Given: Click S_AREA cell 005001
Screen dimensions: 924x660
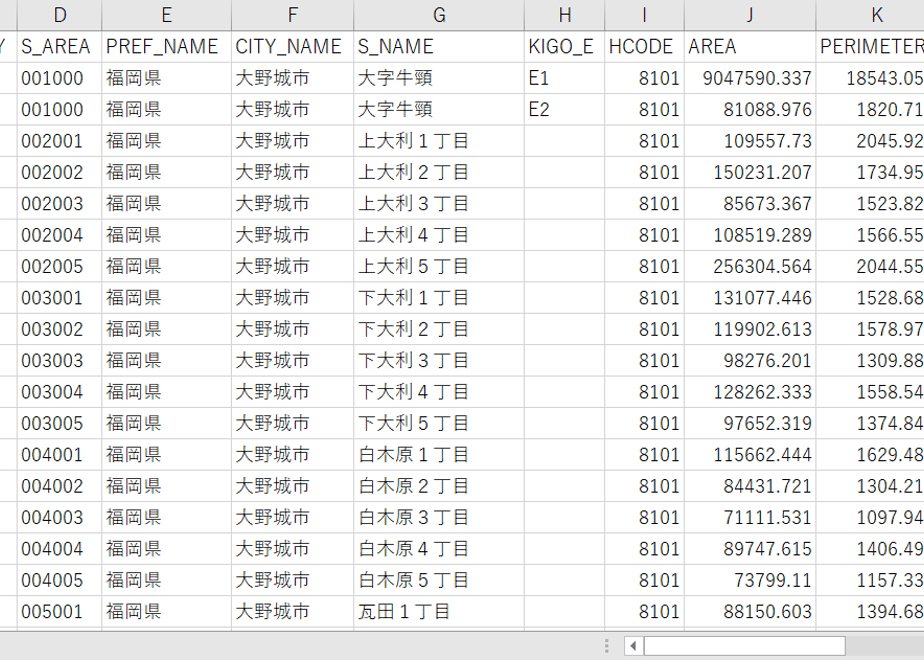Looking at the screenshot, I should [60, 612].
